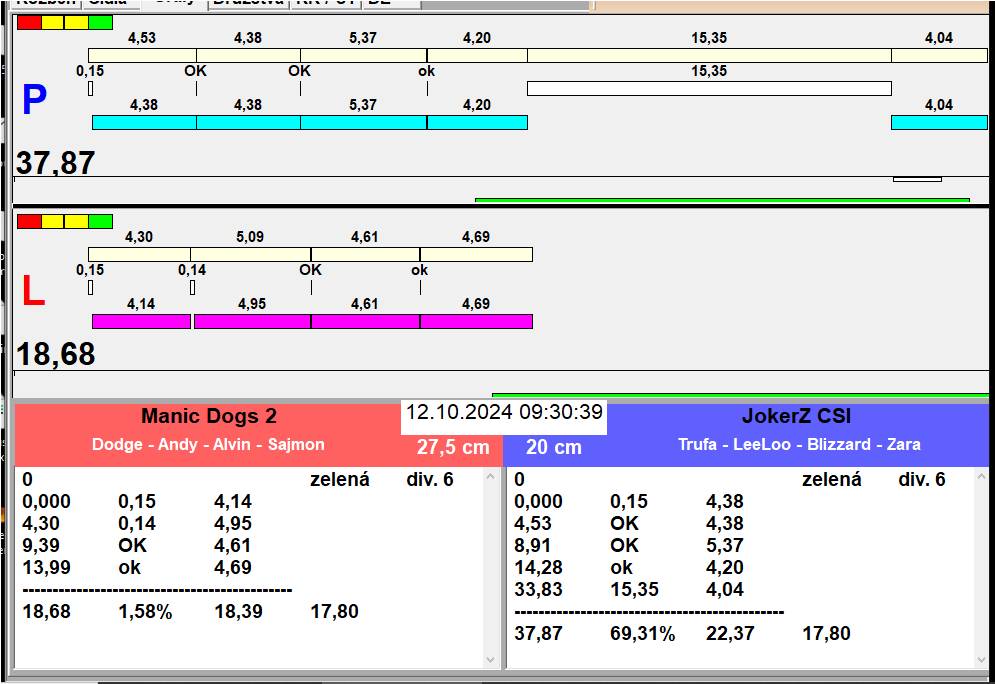
Task: Open the KK / ST tab
Action: 325,3
